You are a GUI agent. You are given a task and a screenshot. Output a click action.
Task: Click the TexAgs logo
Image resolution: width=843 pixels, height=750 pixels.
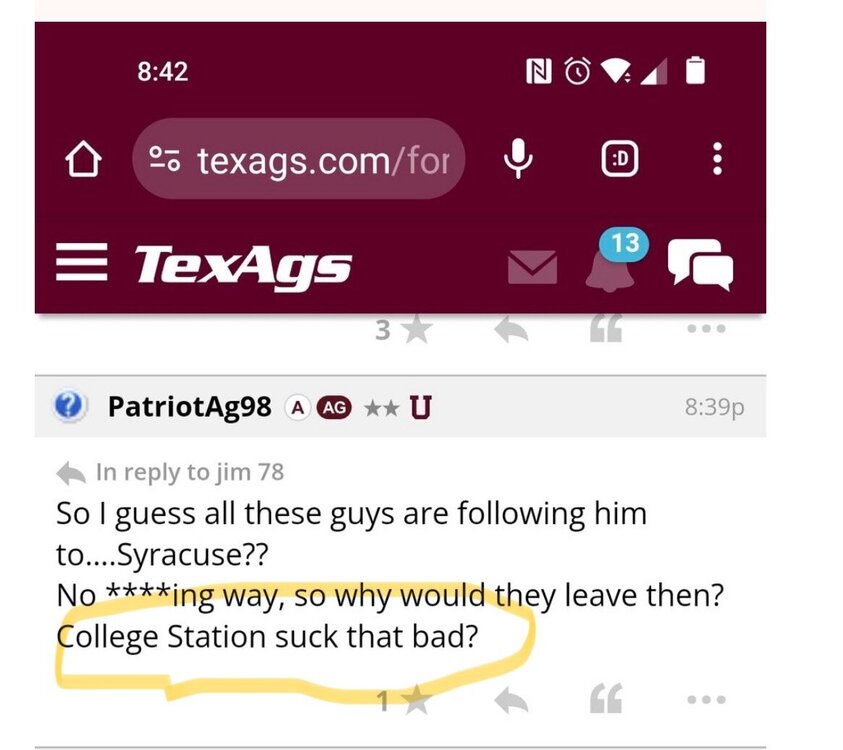pos(242,266)
